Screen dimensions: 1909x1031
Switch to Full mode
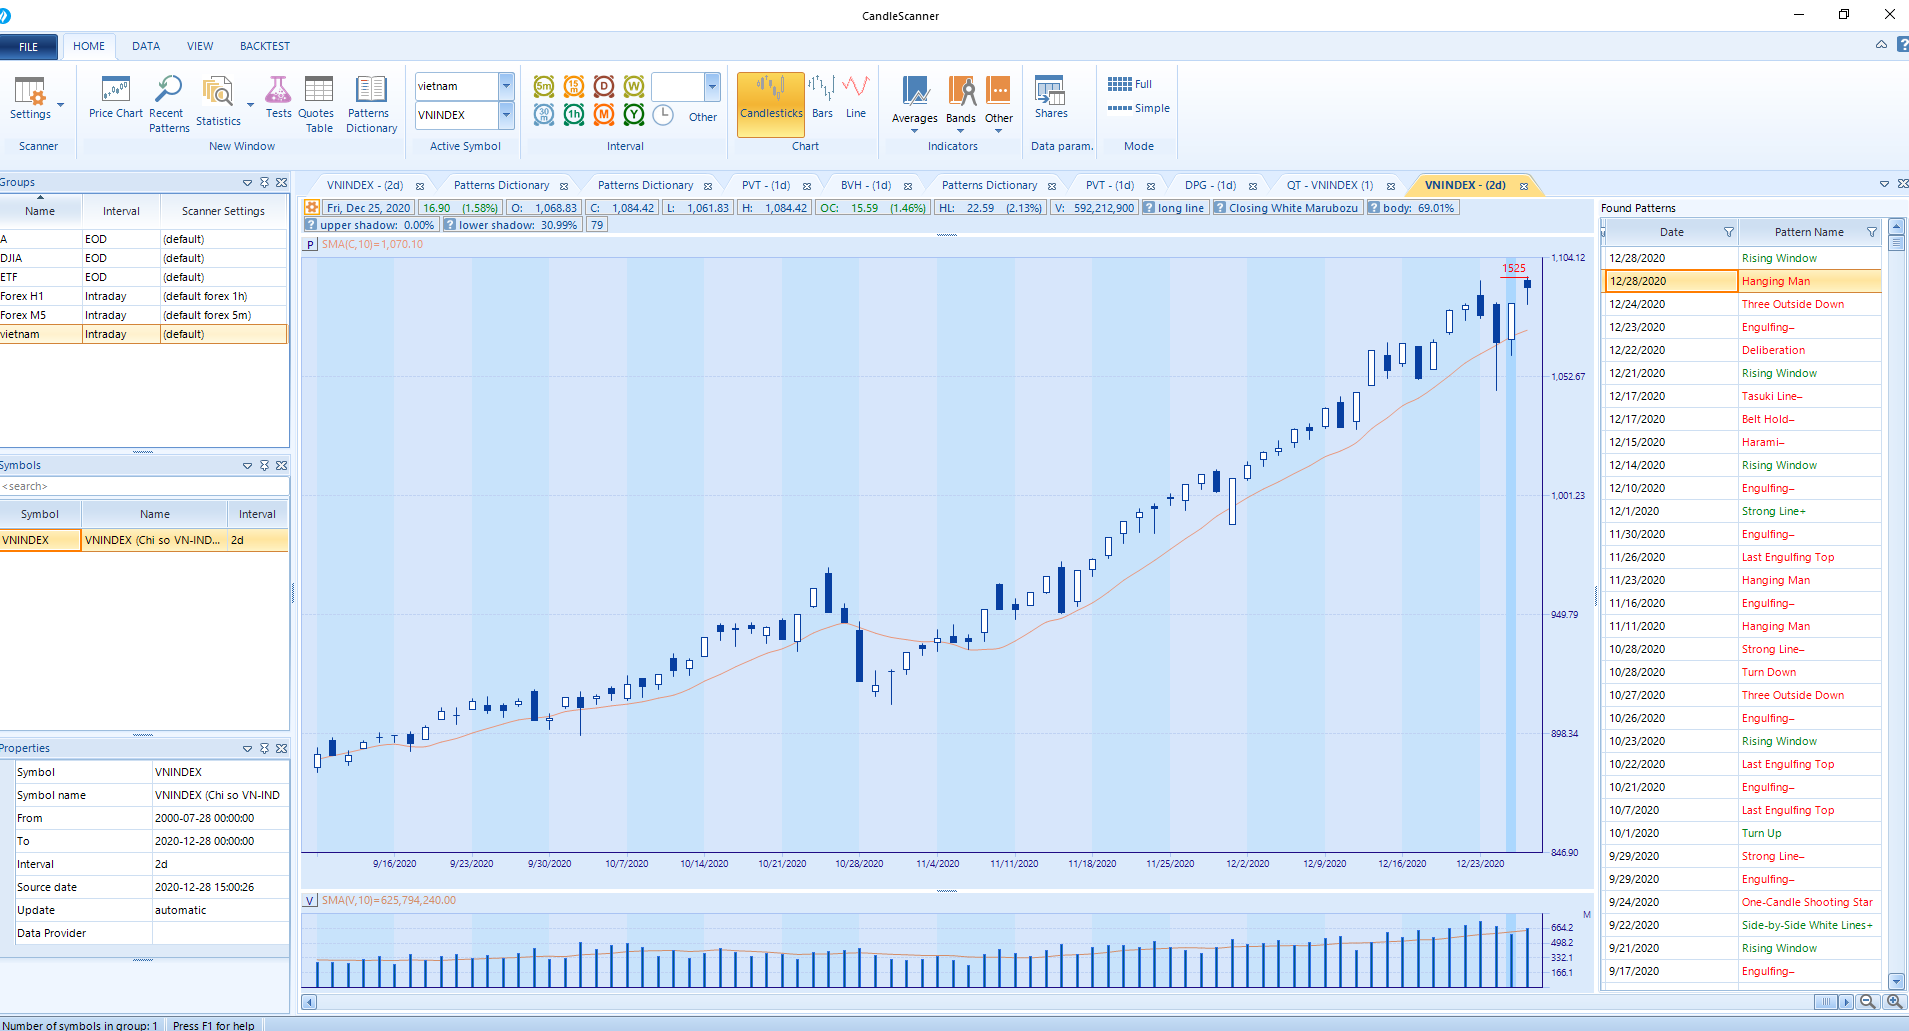coord(1131,84)
